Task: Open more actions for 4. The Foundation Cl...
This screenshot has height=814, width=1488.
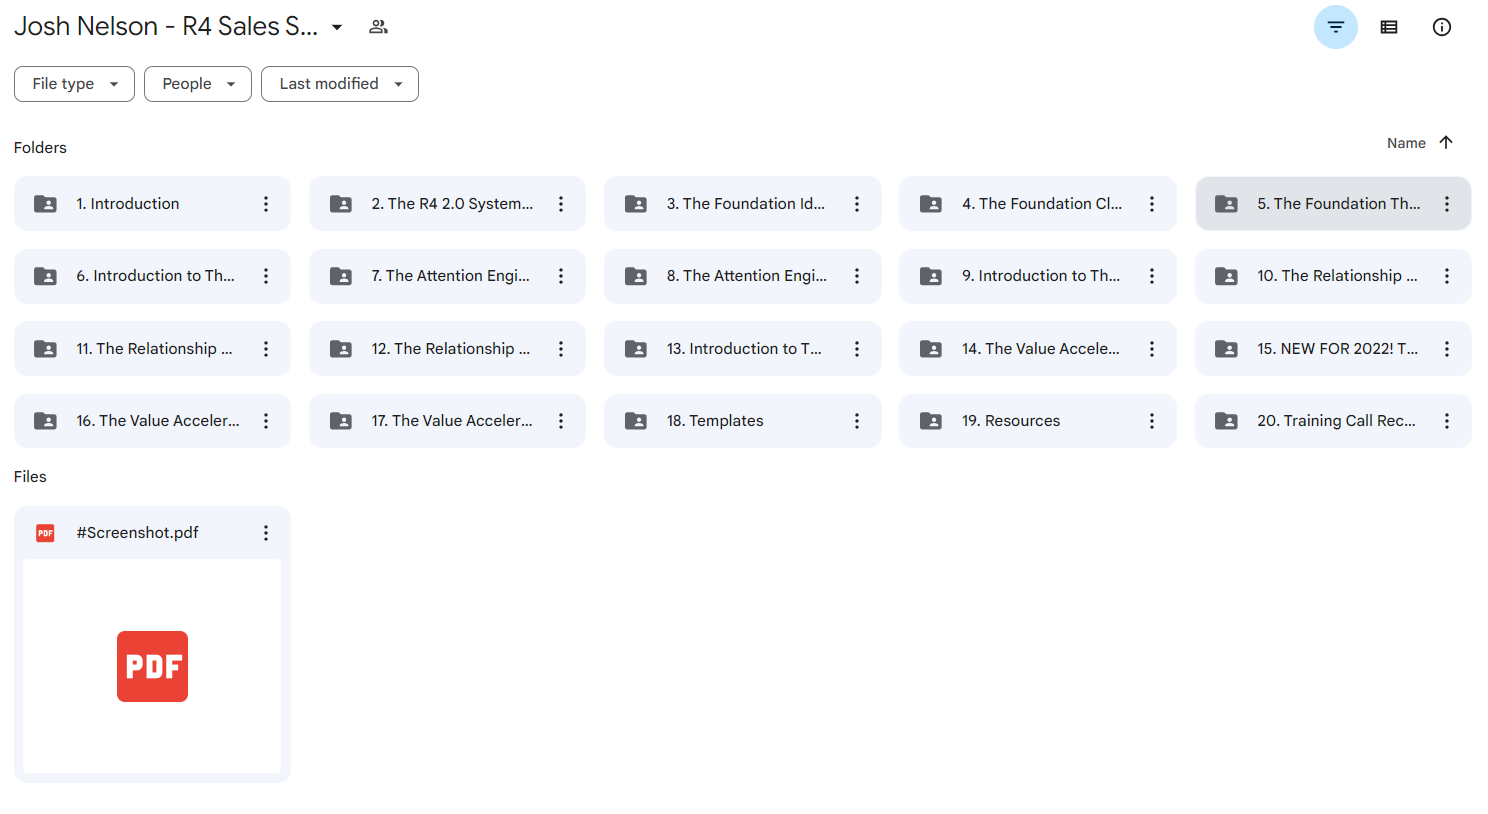Action: pyautogui.click(x=1152, y=204)
